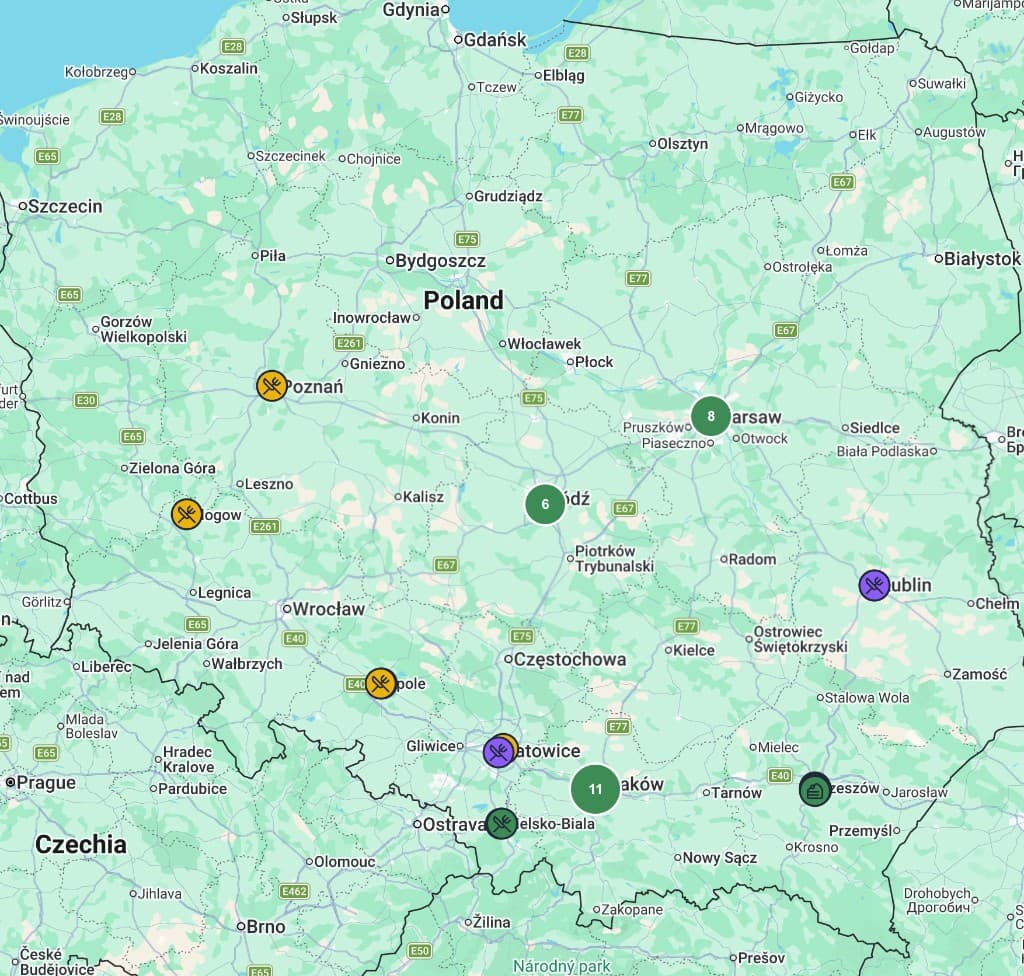
Task: Click the Gdańsk city label
Action: tap(495, 40)
